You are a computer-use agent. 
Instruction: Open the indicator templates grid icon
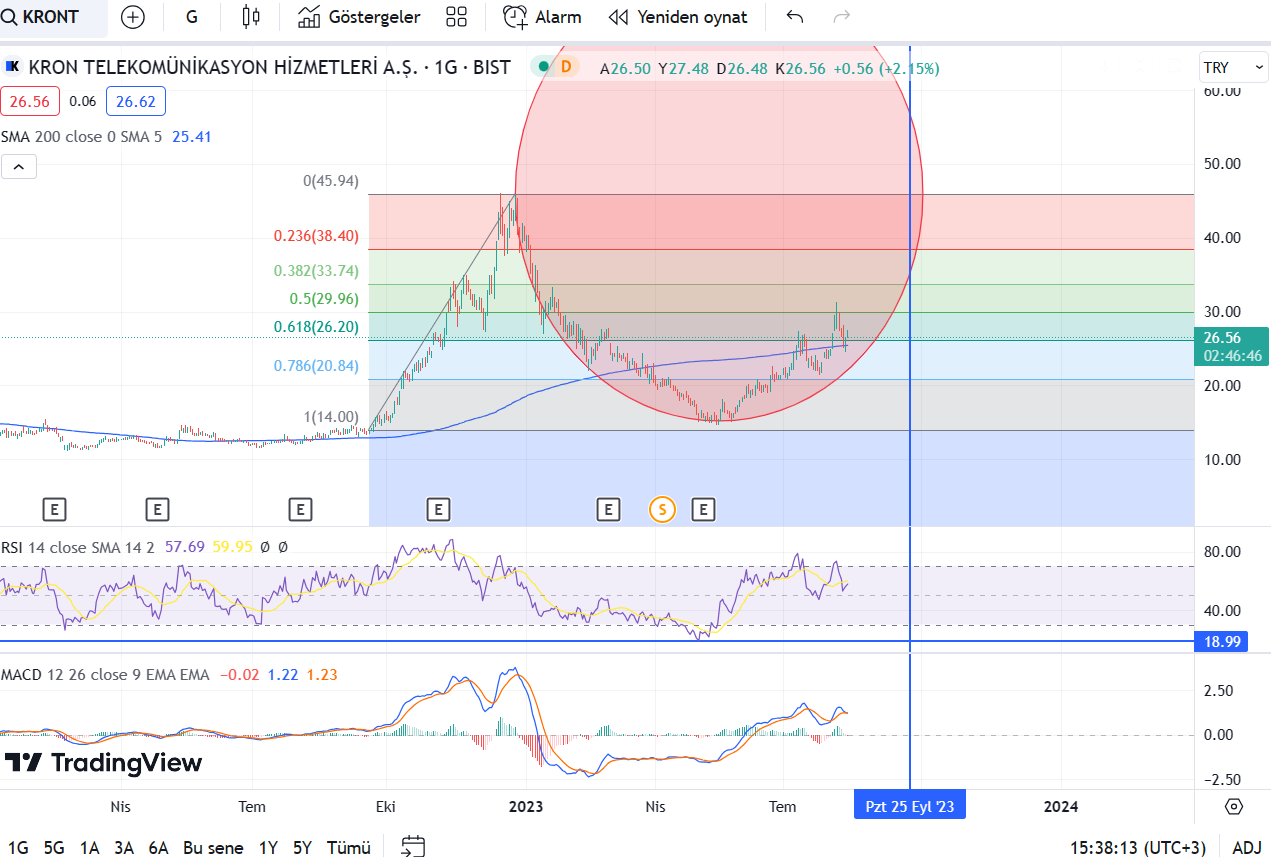(457, 17)
